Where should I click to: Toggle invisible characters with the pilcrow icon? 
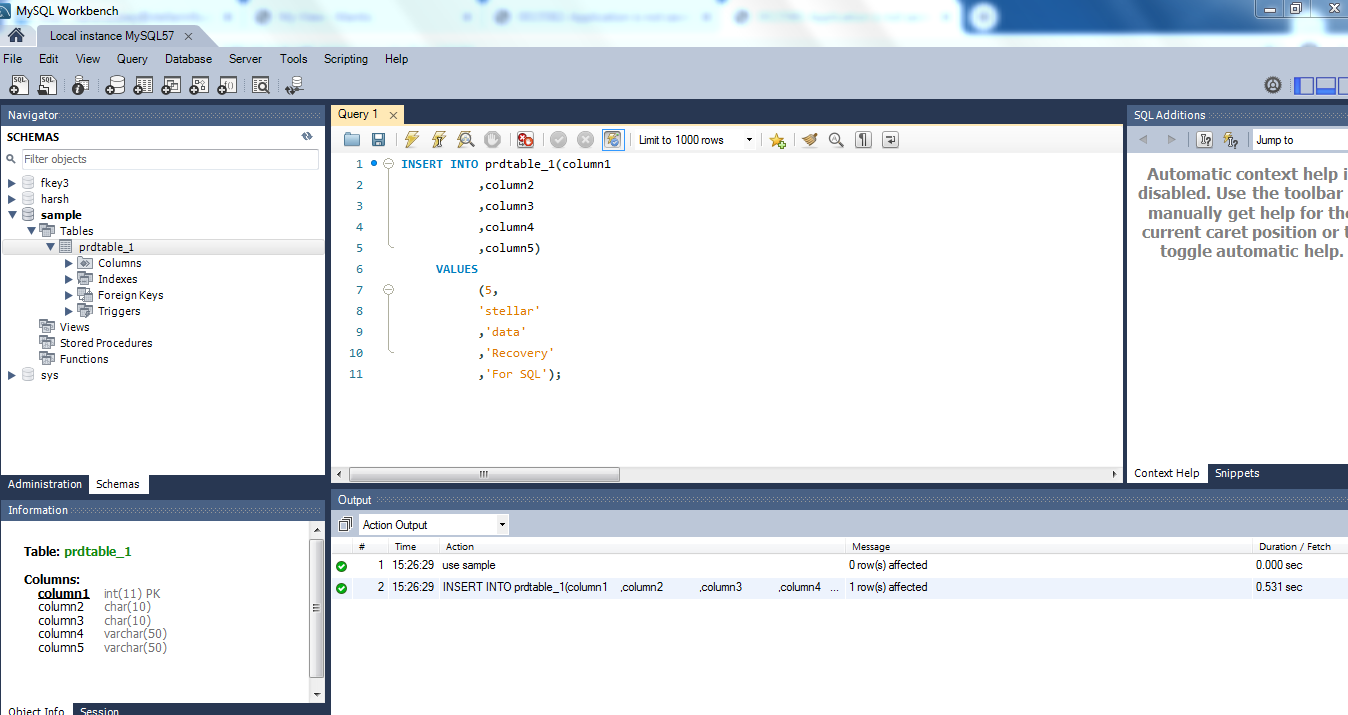(863, 140)
